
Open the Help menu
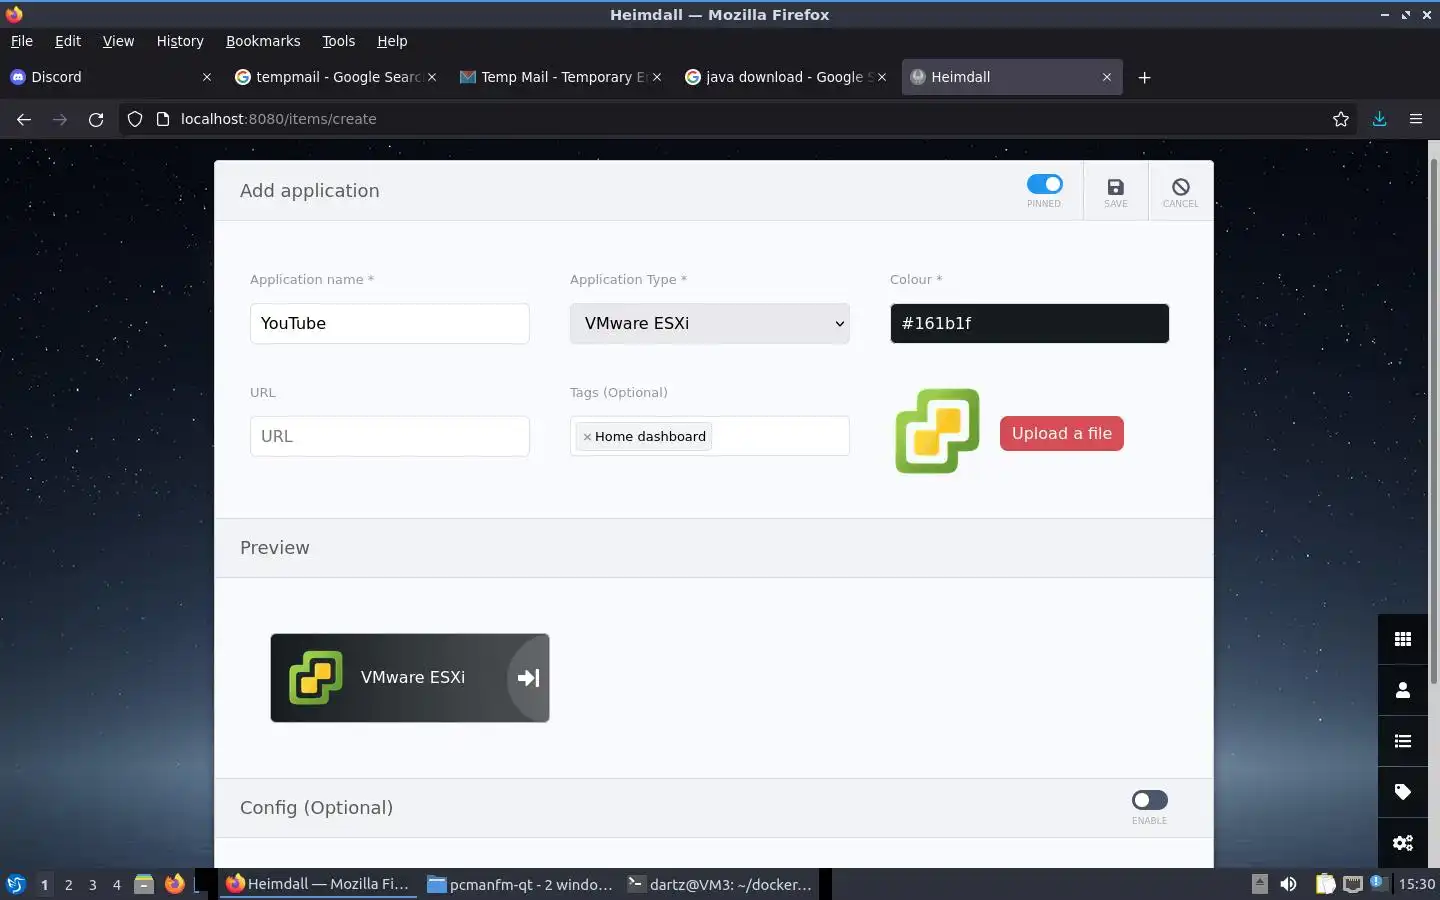[392, 41]
